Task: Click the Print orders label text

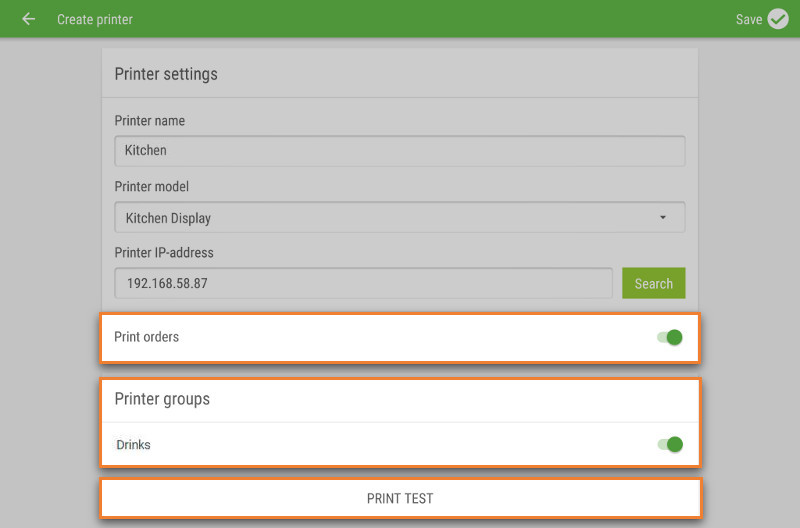Action: click(146, 337)
